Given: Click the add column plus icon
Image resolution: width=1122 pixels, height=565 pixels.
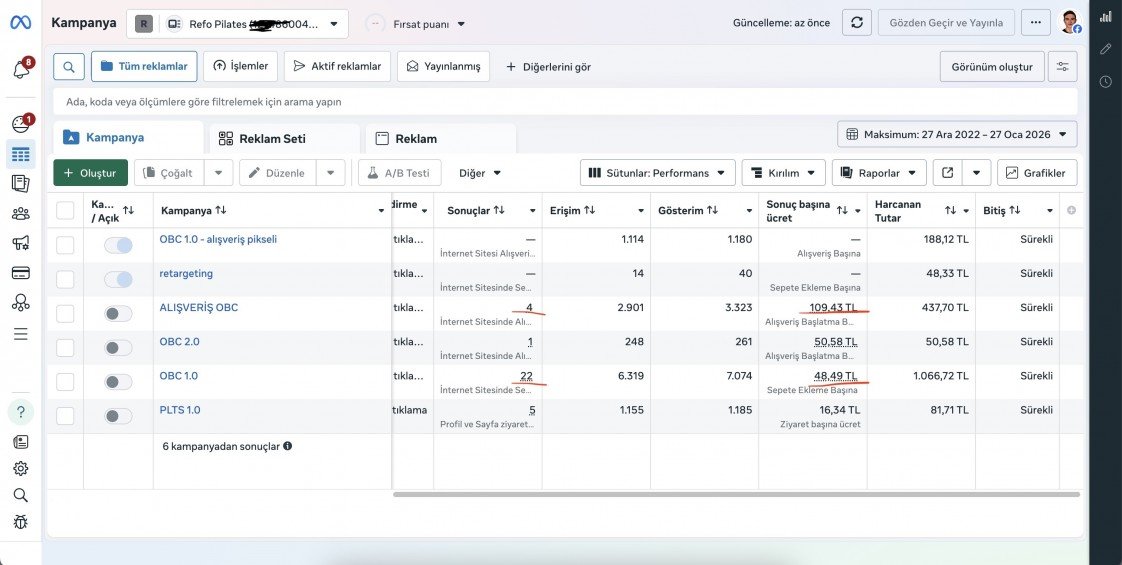Looking at the screenshot, I should point(1071,210).
